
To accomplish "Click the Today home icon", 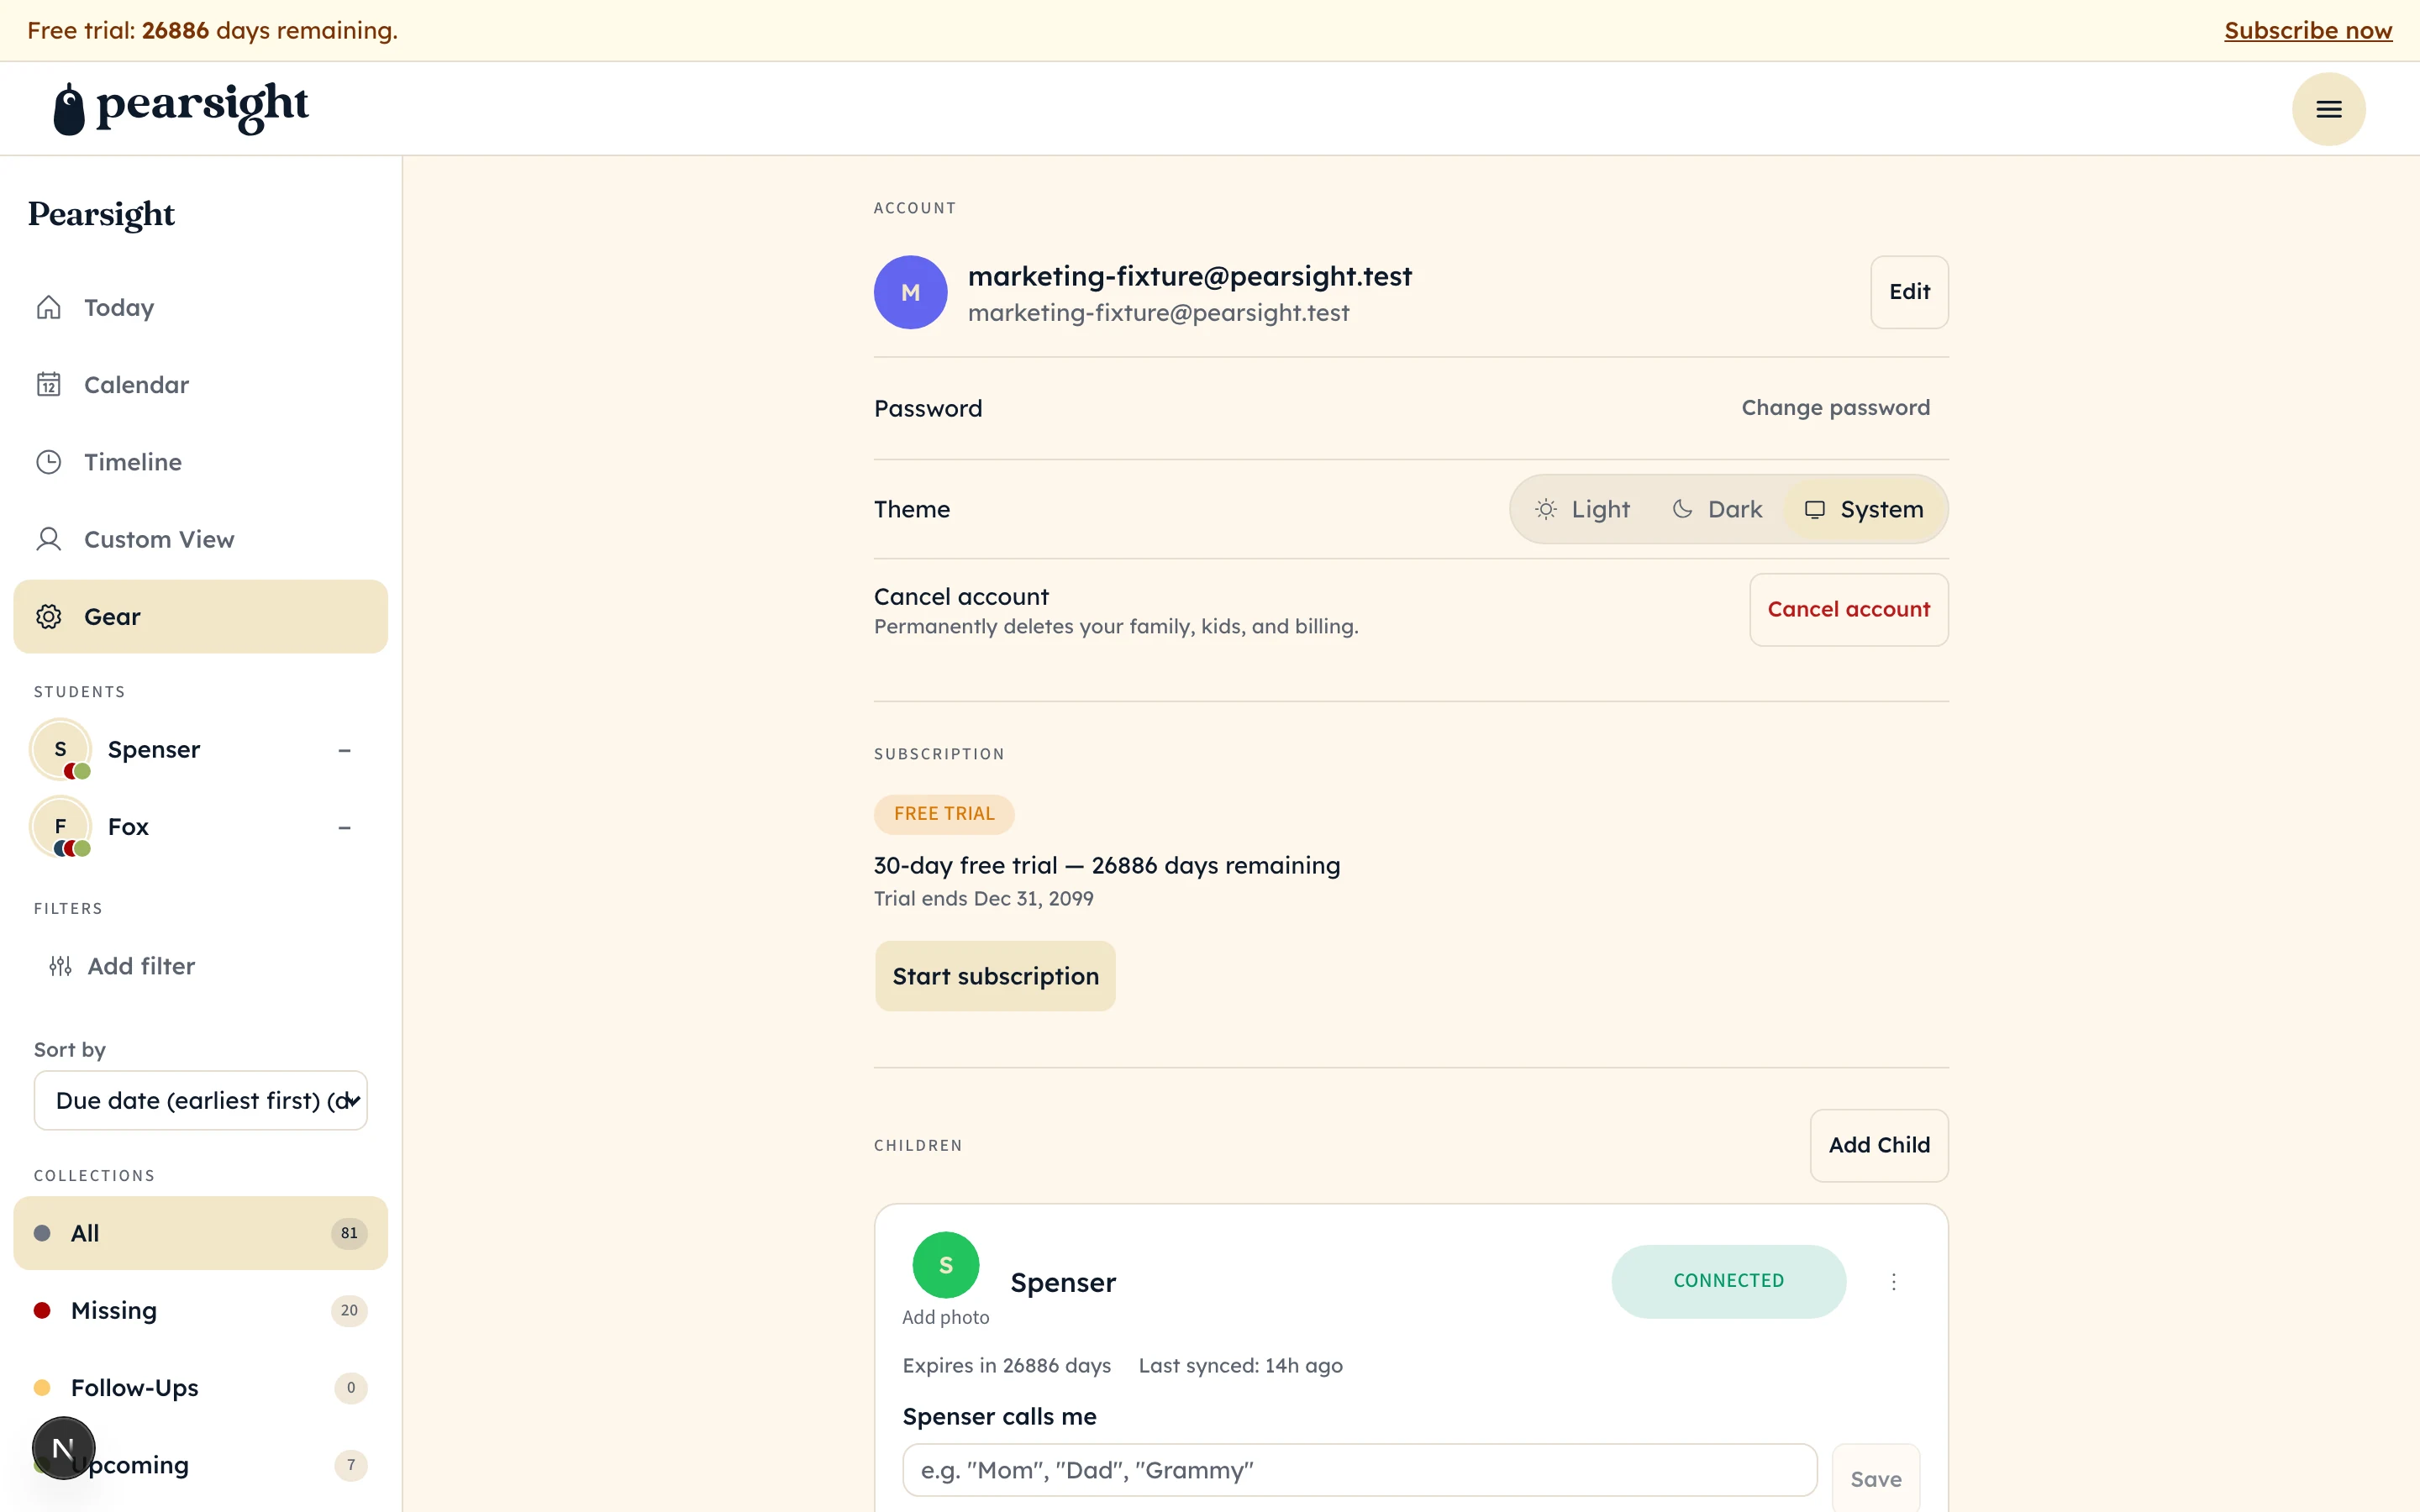I will coord(49,307).
